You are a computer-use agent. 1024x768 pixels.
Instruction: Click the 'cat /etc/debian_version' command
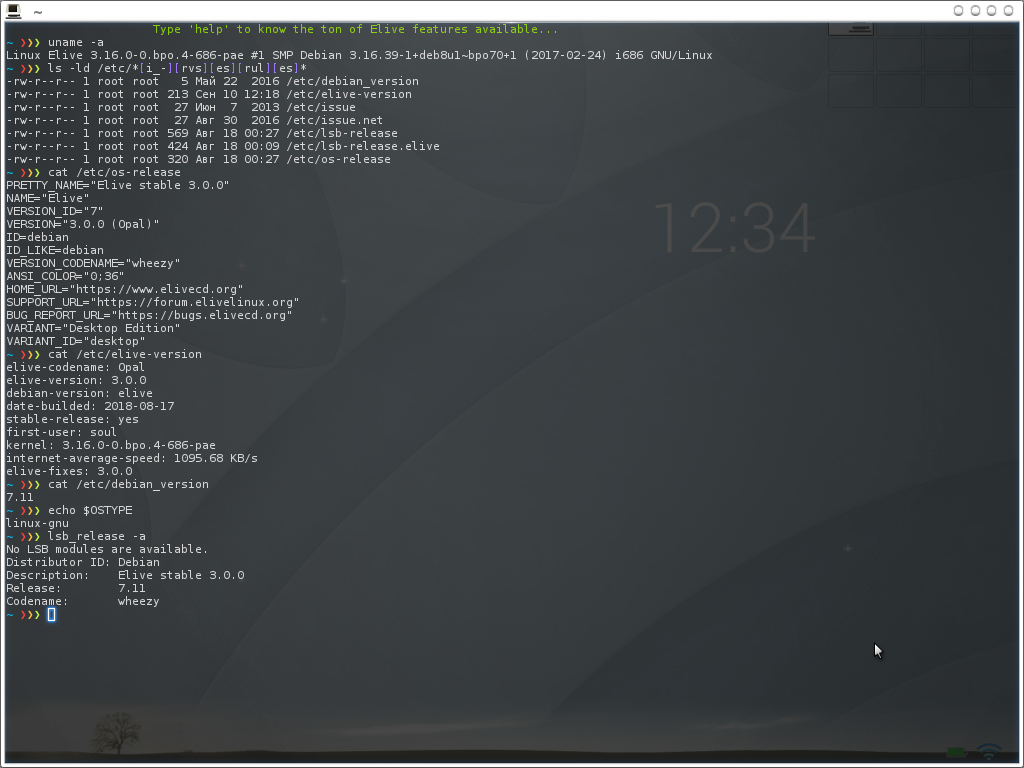tap(128, 485)
